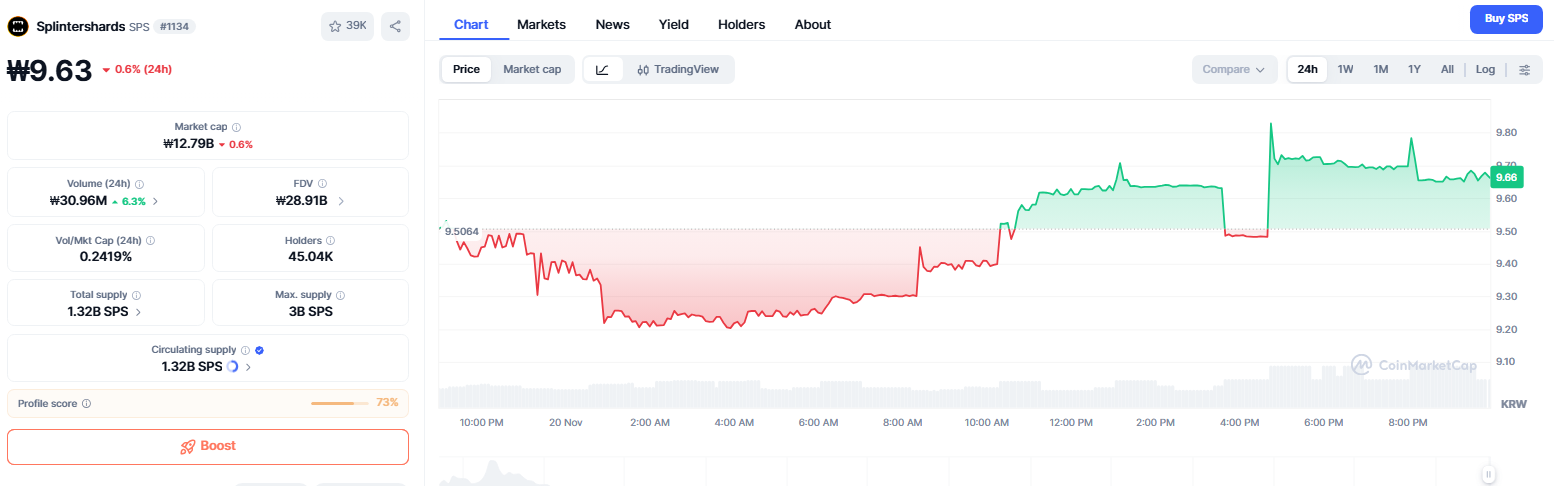The image size is (1554, 486).
Task: Show FDV info icon
Action: (322, 184)
